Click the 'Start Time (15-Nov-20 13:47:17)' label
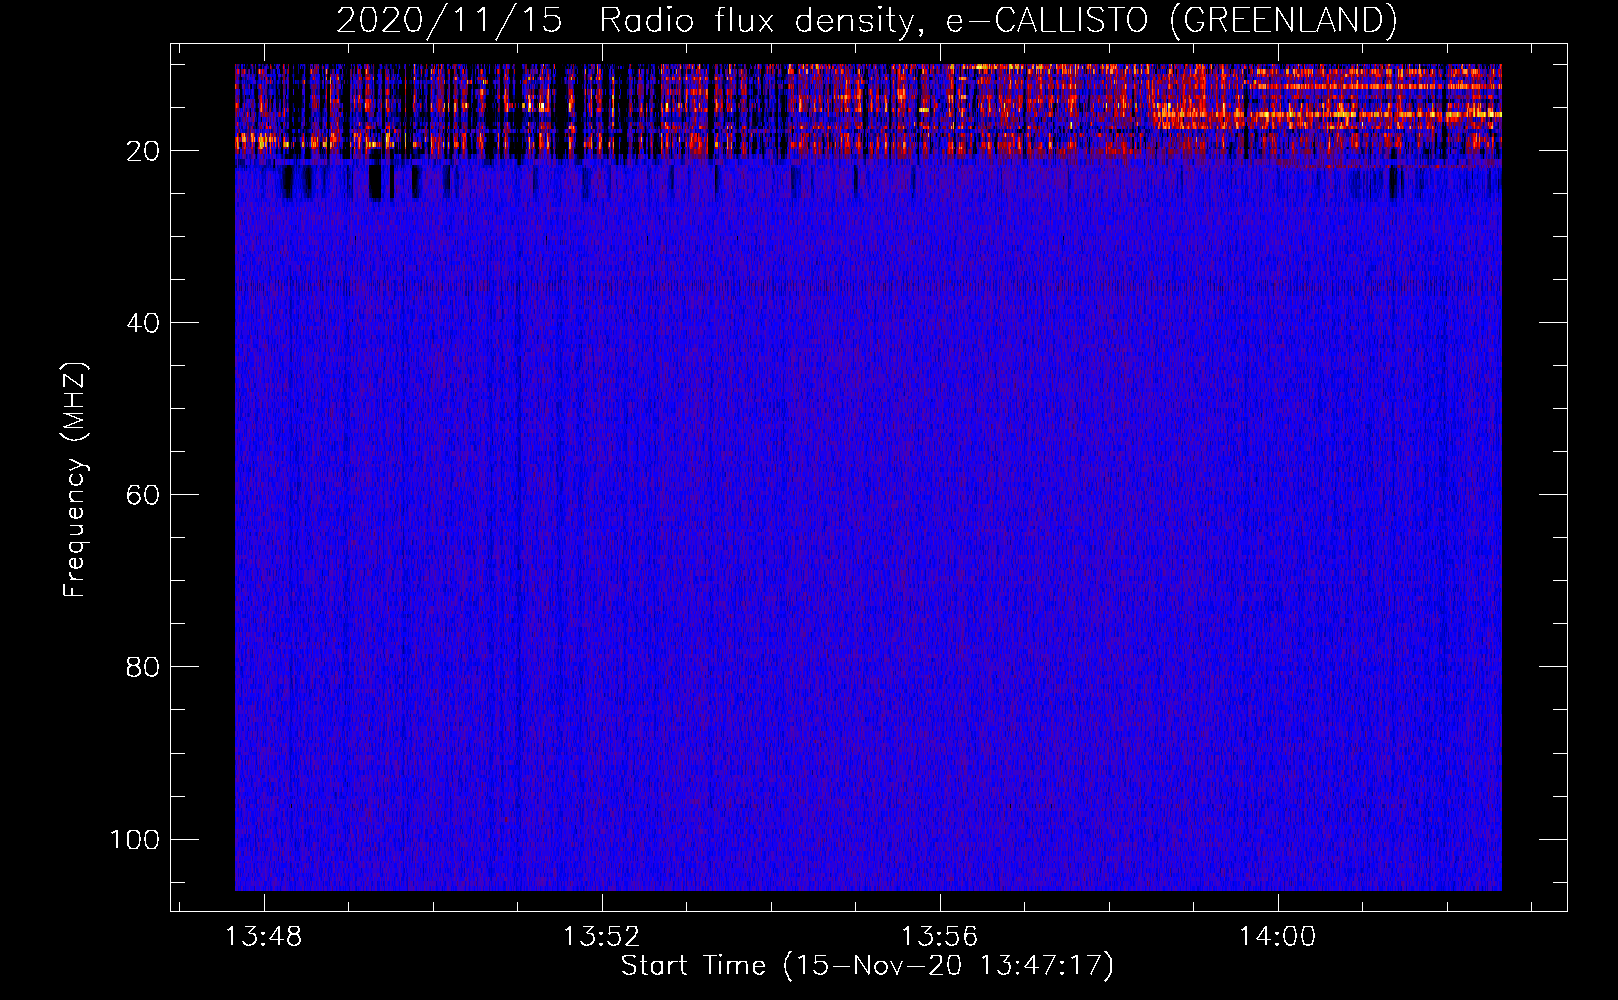 coord(867,966)
